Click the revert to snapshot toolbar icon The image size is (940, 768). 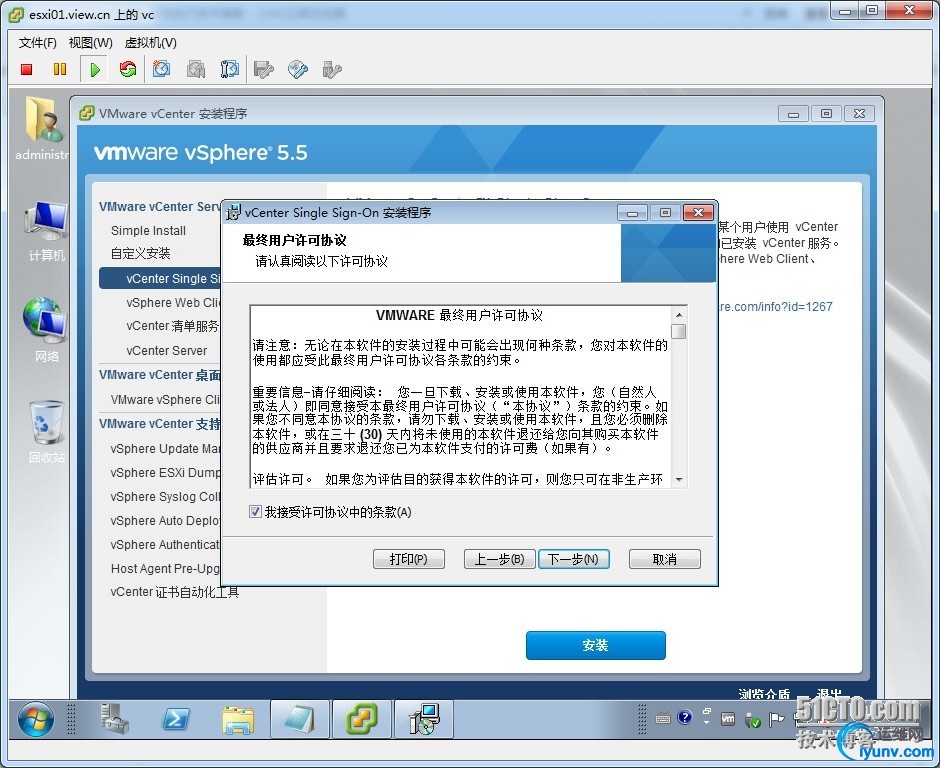(x=195, y=70)
